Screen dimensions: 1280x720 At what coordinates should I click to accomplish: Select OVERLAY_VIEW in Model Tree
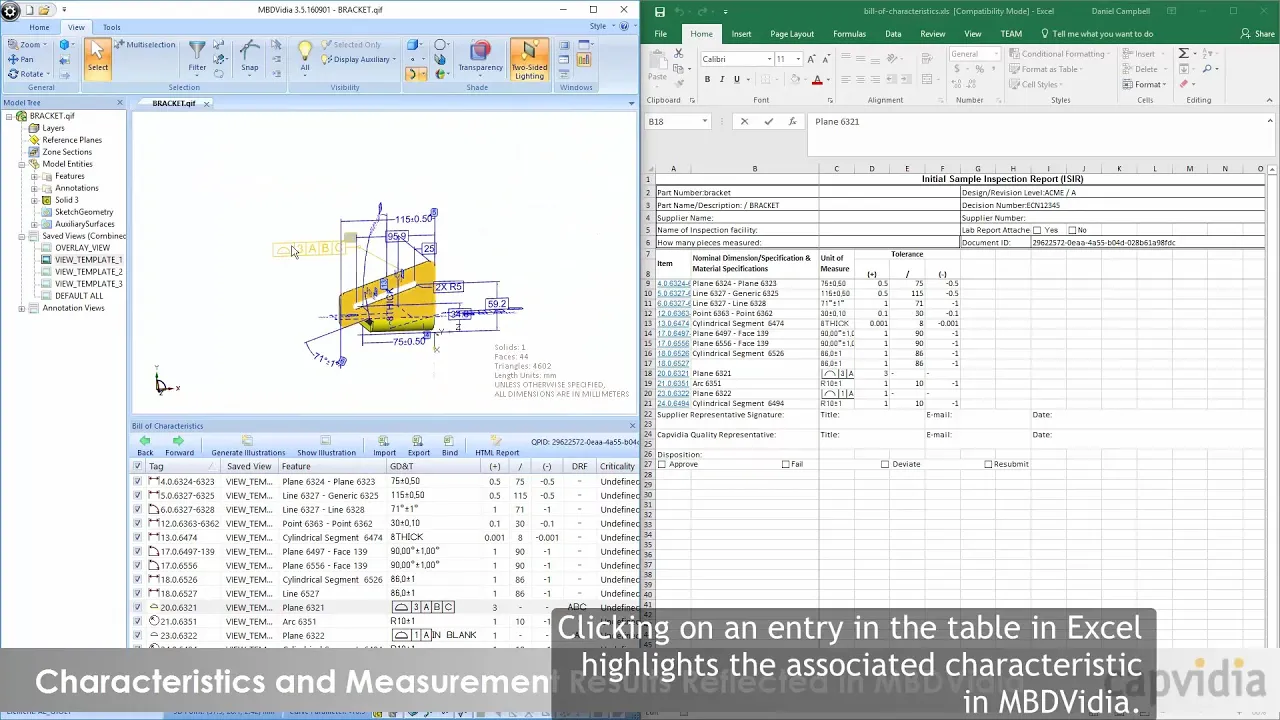(x=82, y=248)
